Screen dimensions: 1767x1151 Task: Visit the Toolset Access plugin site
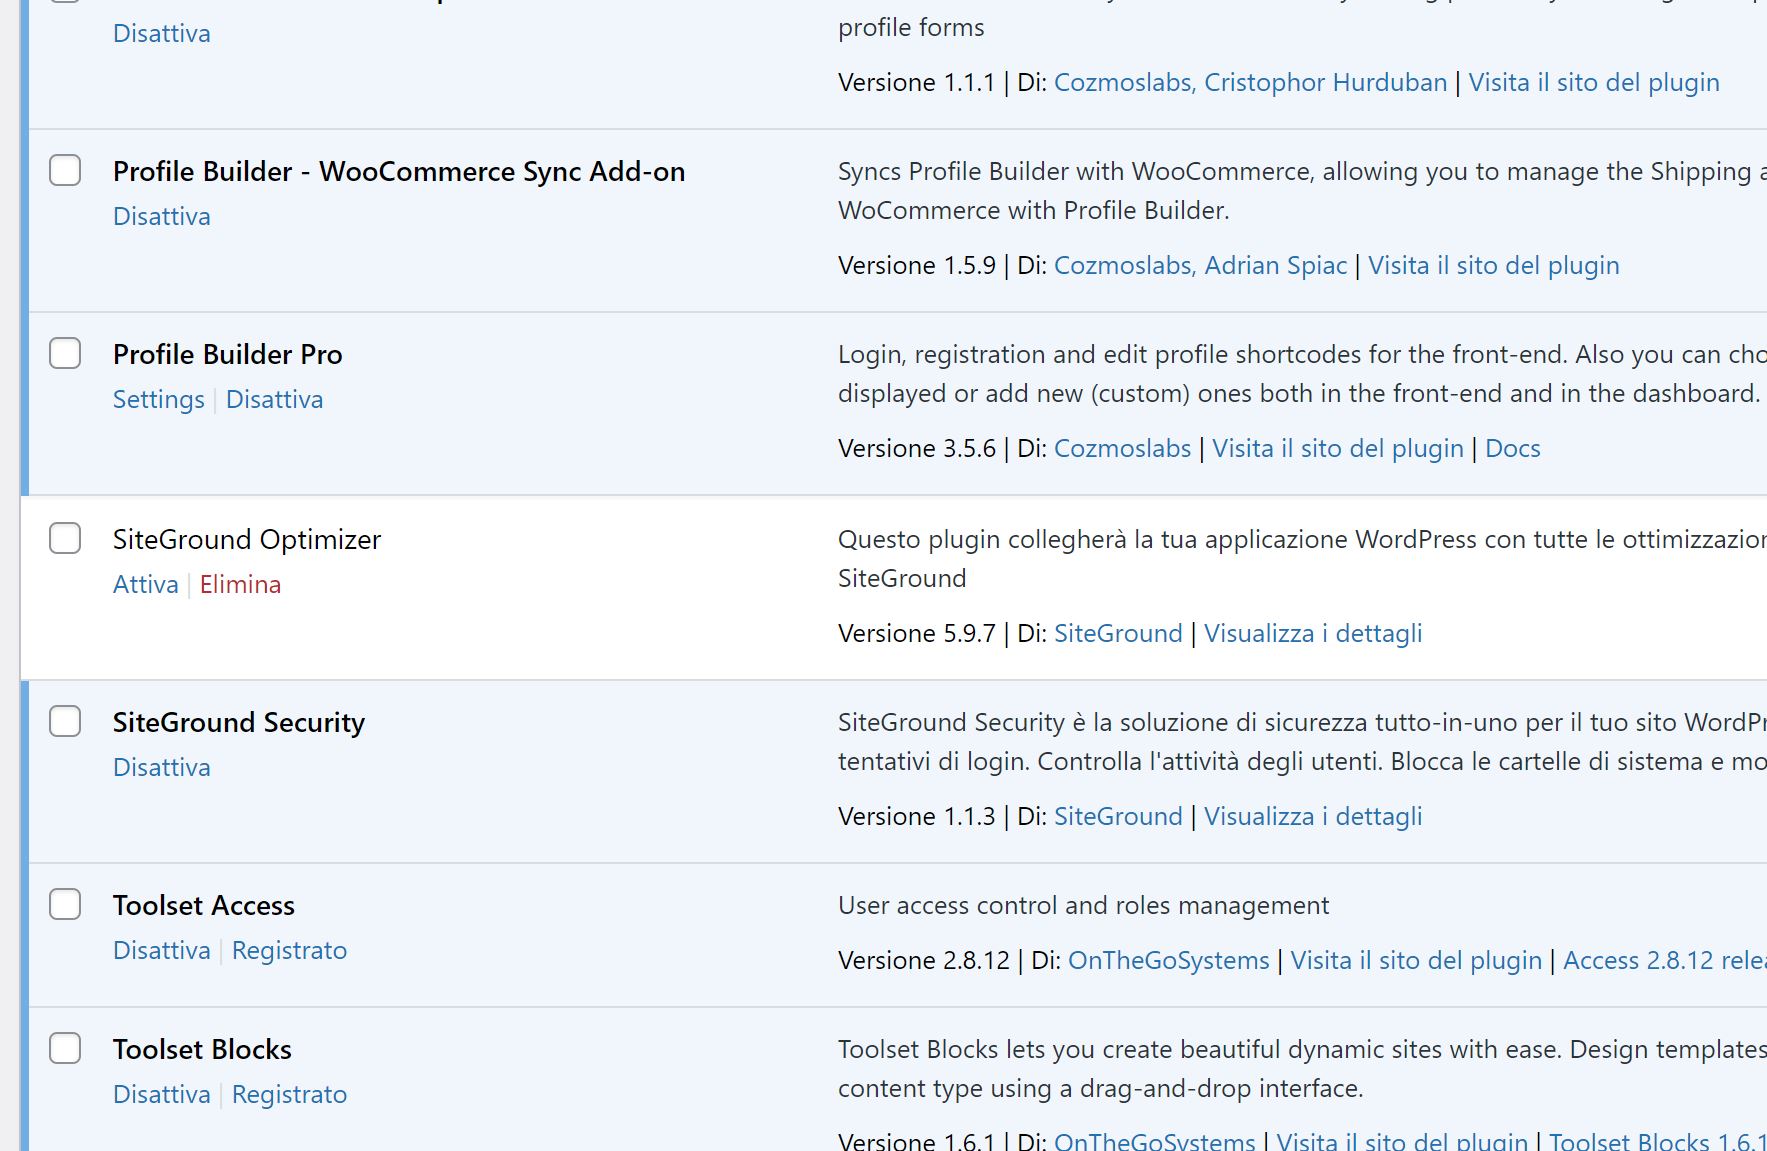pos(1416,960)
